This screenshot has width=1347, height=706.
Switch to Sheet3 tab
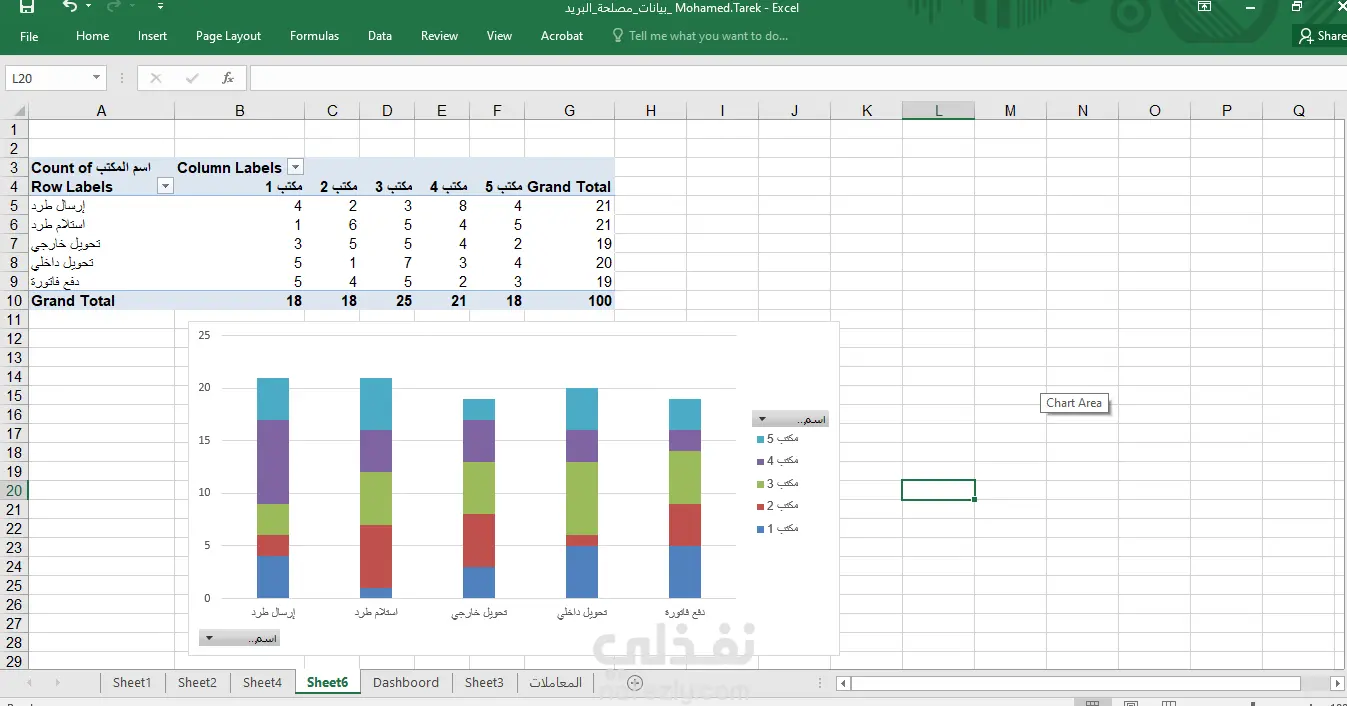coord(484,682)
